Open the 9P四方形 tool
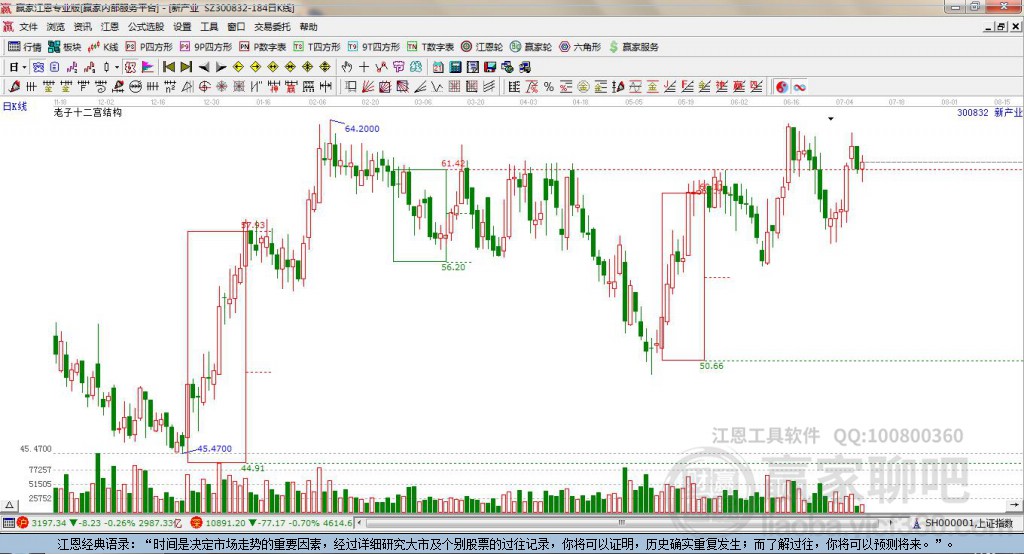Viewport: 1024px width, 554px height. [x=206, y=47]
